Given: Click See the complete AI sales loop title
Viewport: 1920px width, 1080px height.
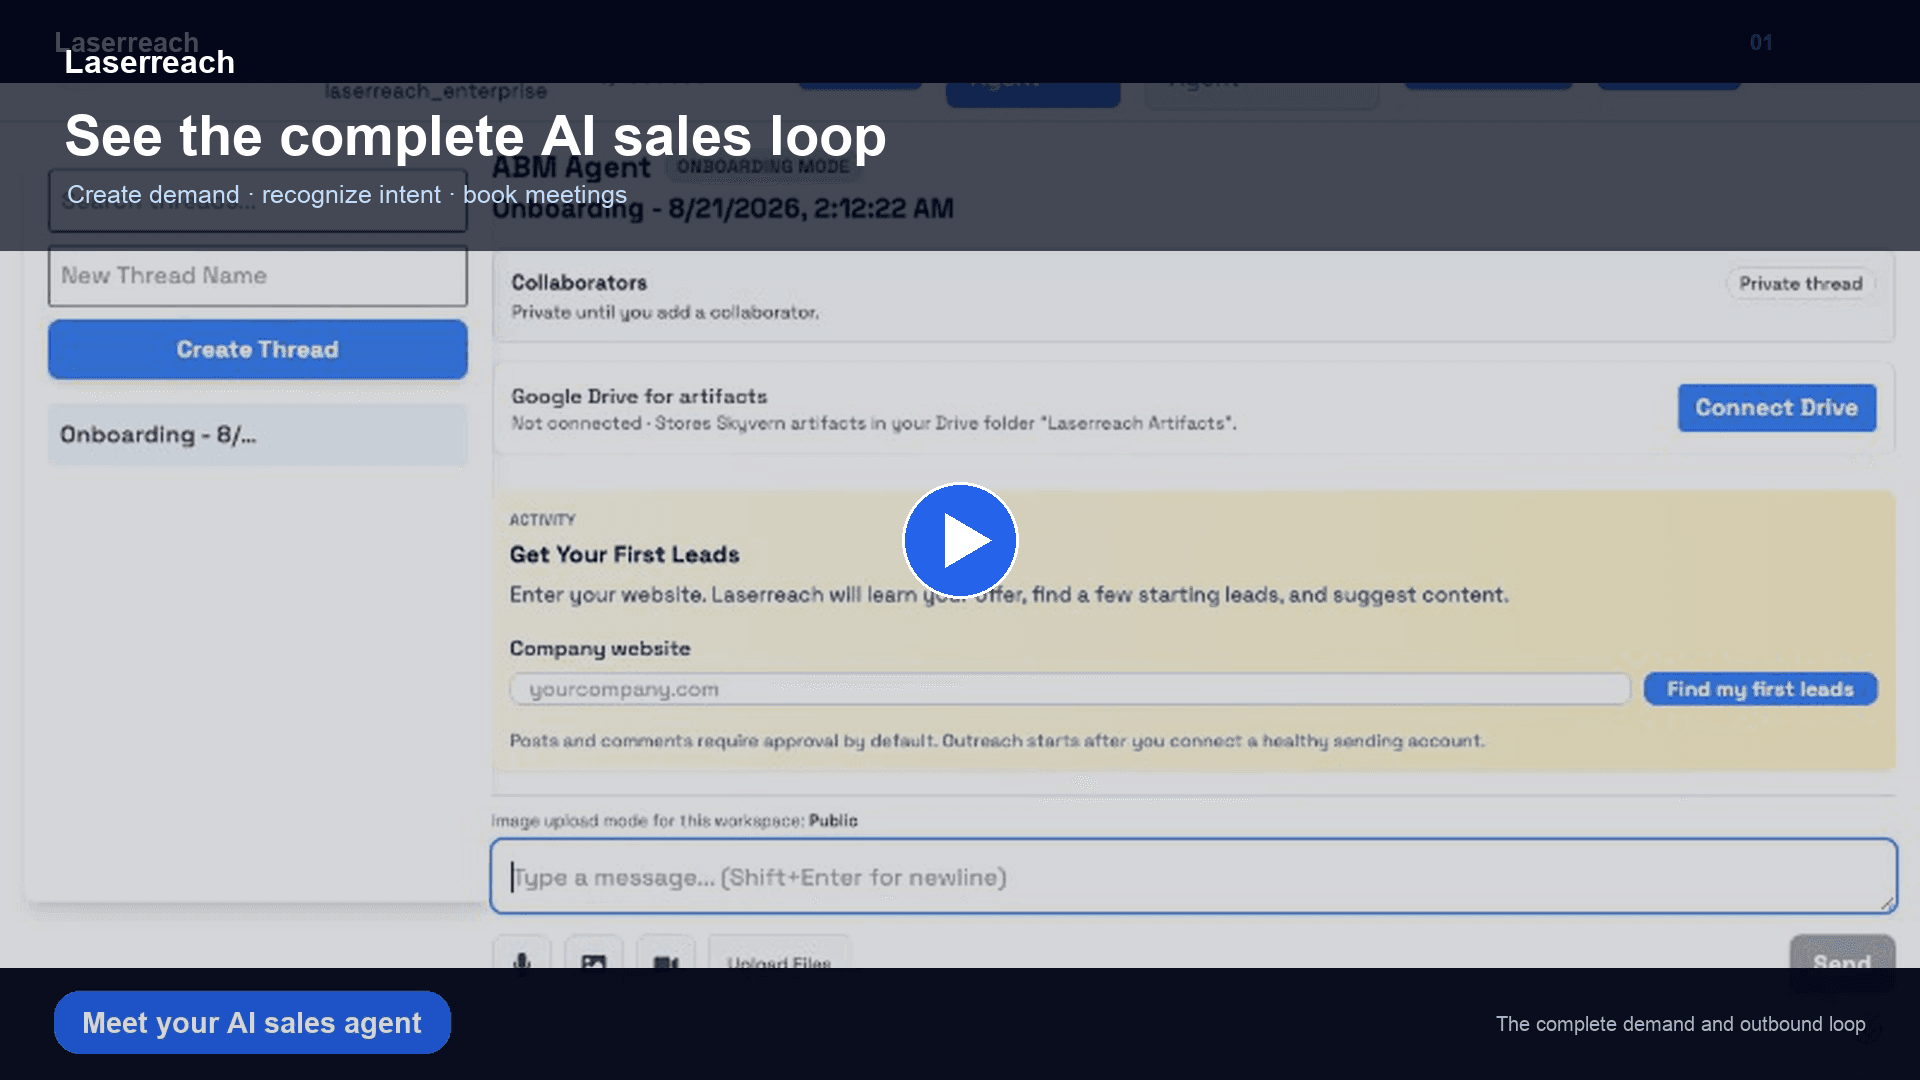Looking at the screenshot, I should tap(476, 136).
